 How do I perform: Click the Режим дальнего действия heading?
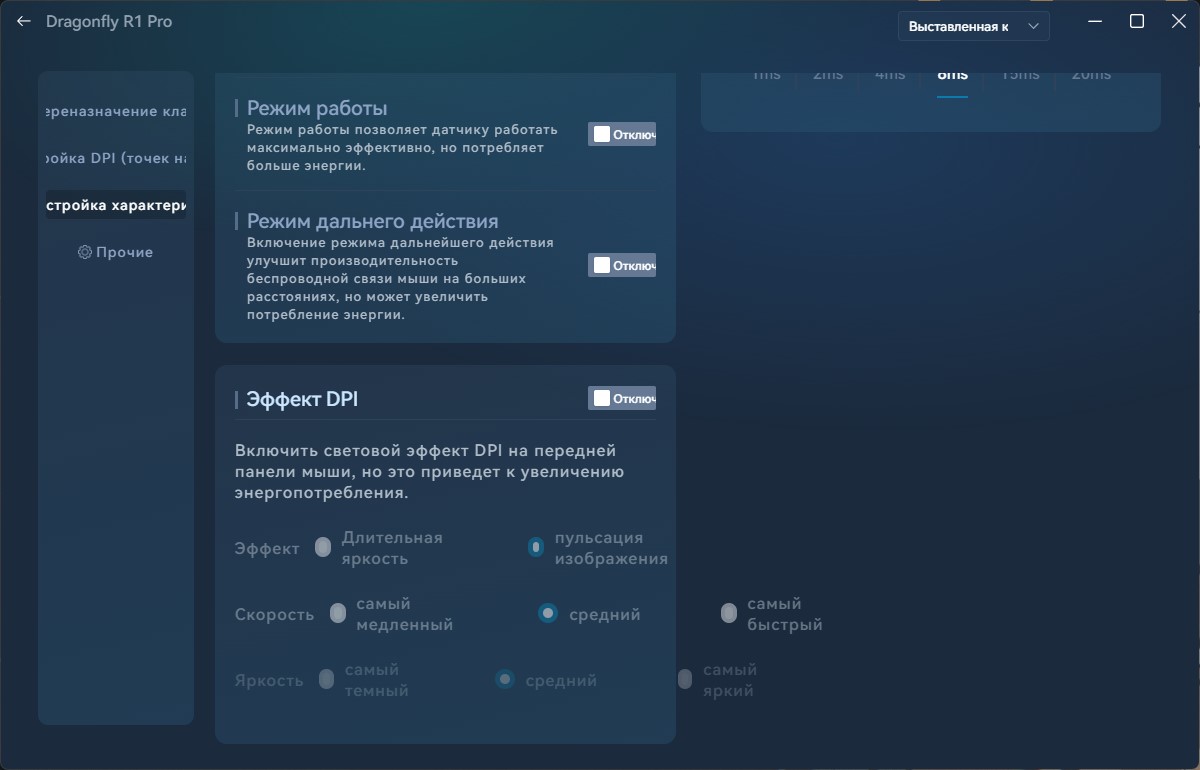372,221
